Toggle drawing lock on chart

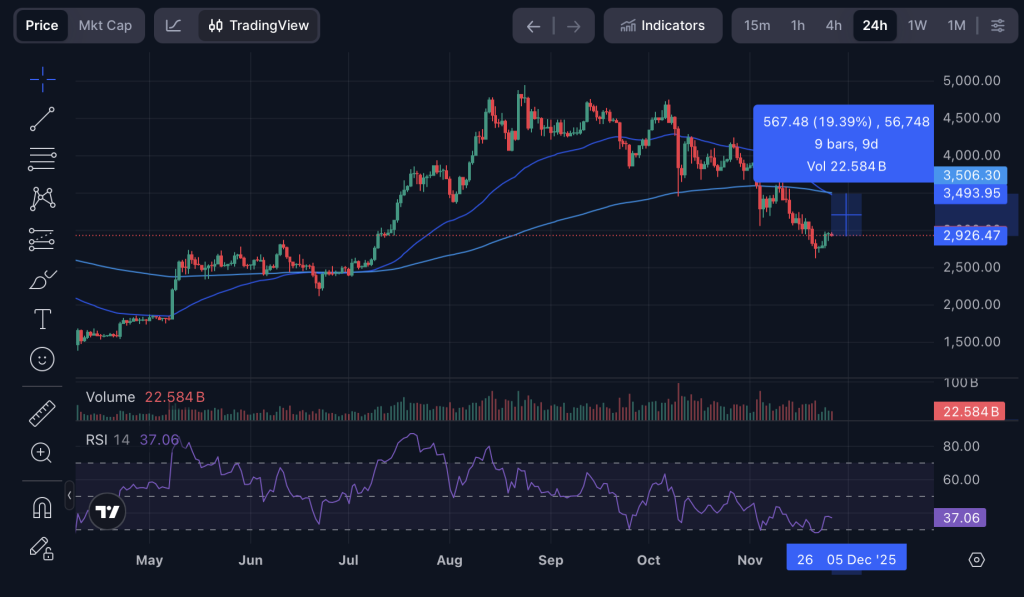(x=41, y=548)
